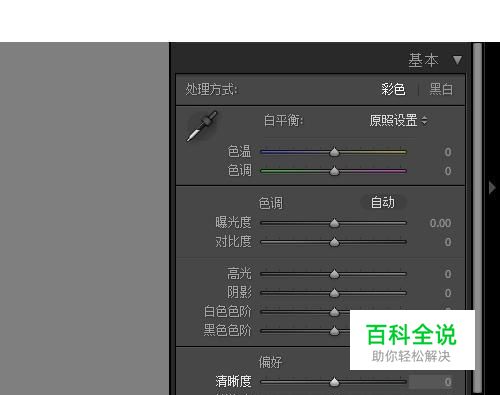500x395 pixels.
Task: Click the 曝光度 label
Action: 233,223
